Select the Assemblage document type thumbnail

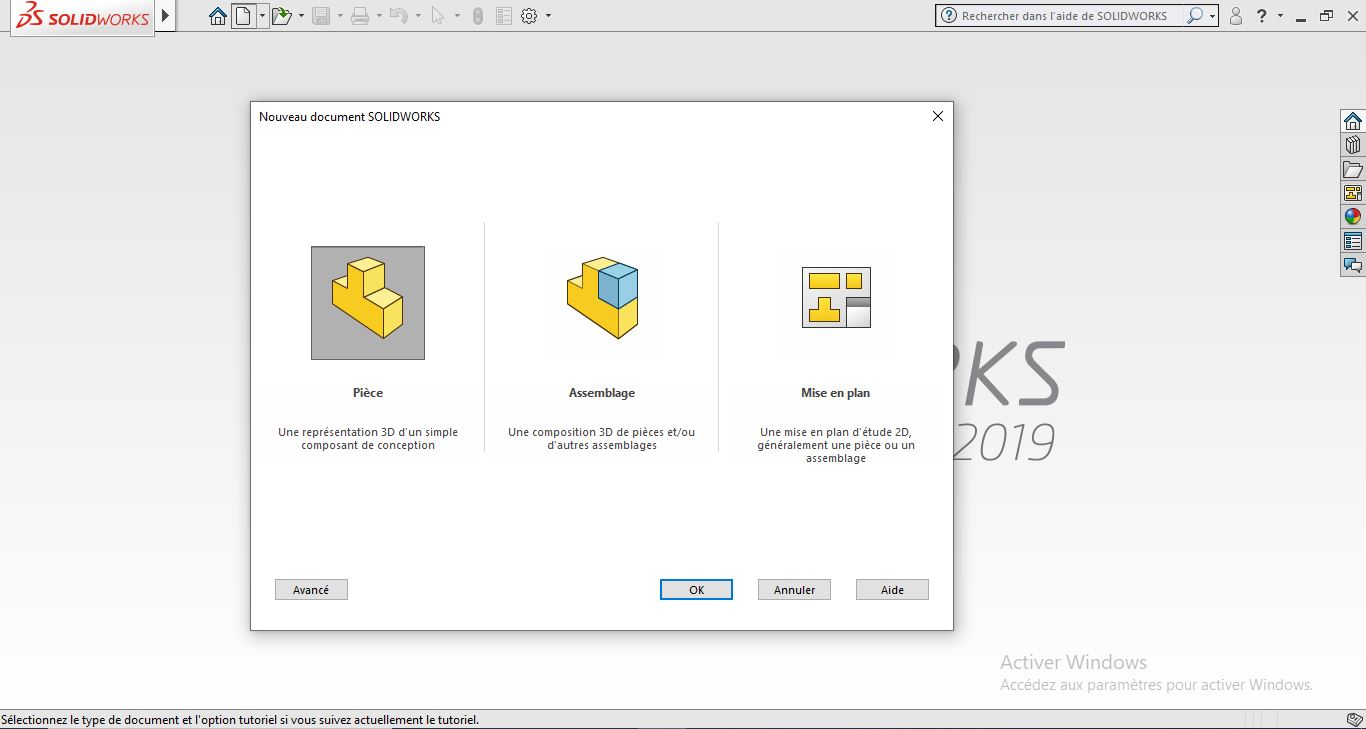tap(602, 303)
